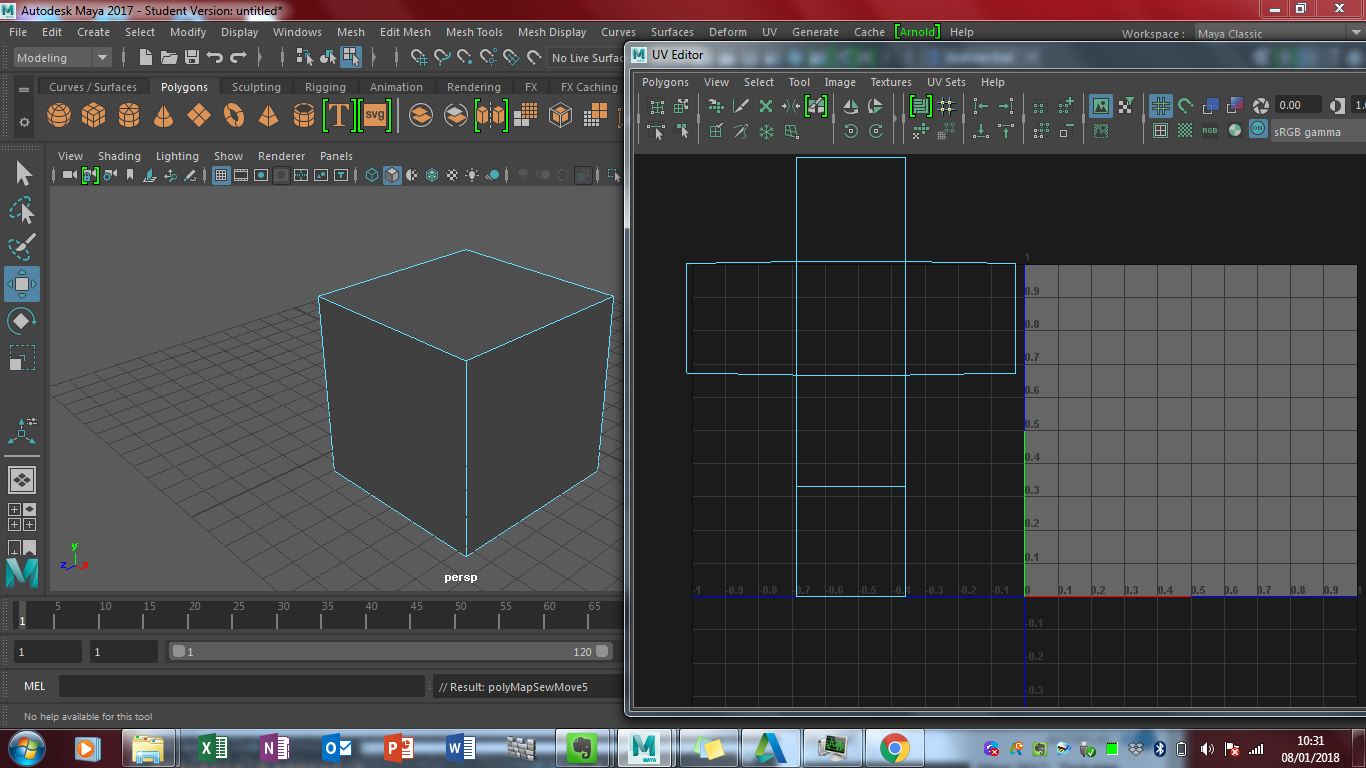The width and height of the screenshot is (1366, 768).
Task: Open Google Chrome from the taskbar
Action: coord(893,747)
